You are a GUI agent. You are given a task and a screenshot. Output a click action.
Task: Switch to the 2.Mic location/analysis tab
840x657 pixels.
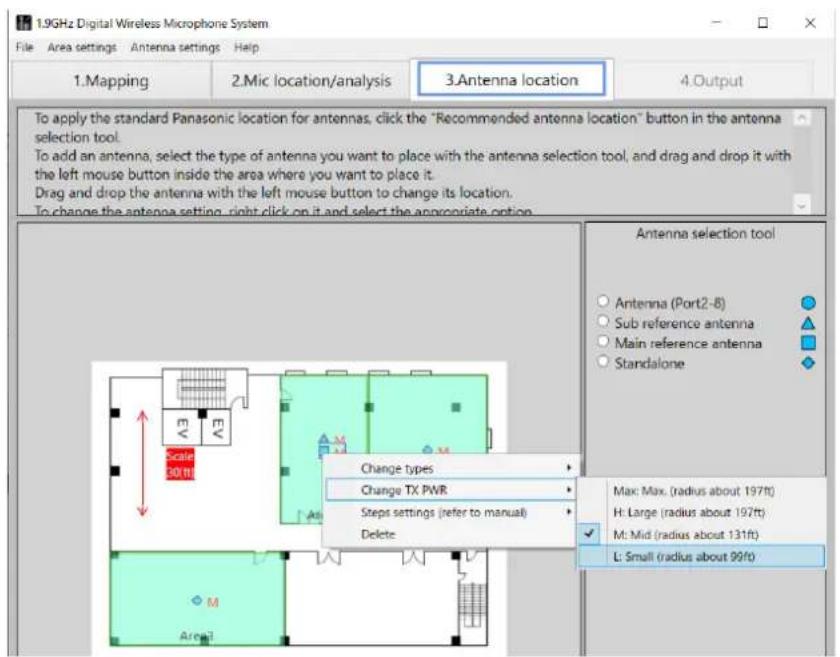[311, 80]
